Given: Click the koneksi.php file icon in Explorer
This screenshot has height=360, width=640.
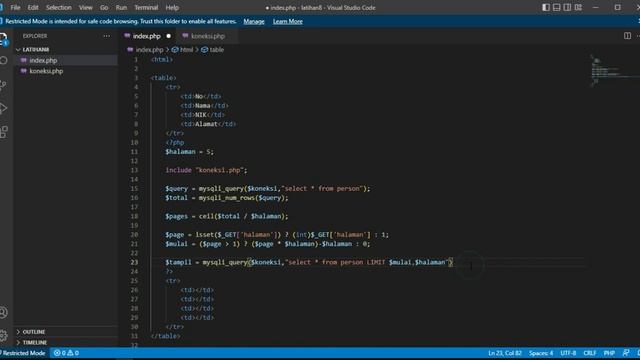Looking at the screenshot, I should click(x=24, y=71).
